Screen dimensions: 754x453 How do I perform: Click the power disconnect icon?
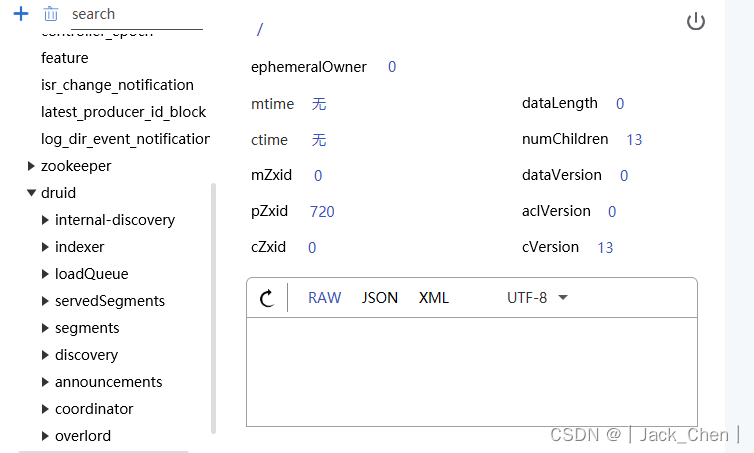click(x=695, y=22)
